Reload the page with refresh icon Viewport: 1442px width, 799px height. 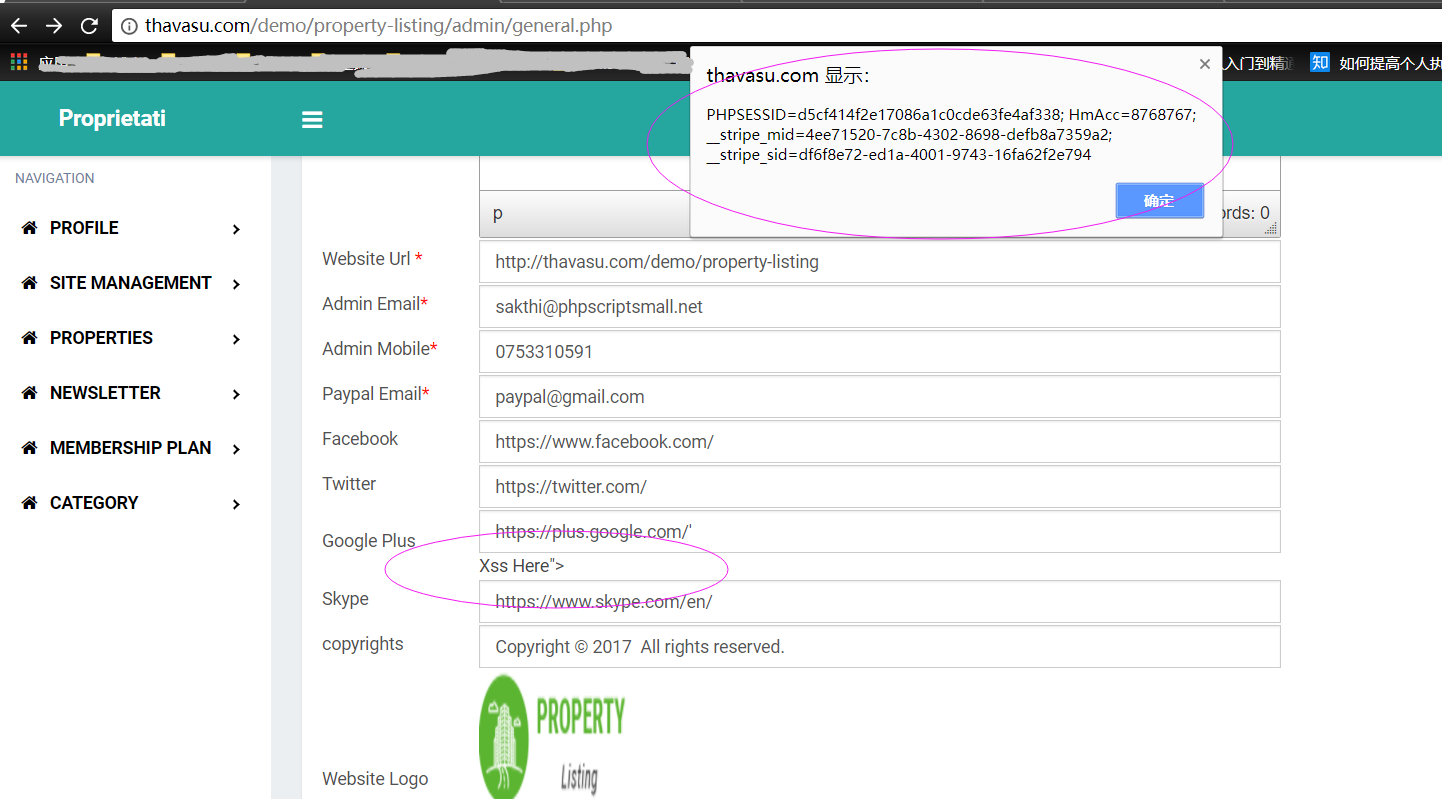[x=89, y=26]
